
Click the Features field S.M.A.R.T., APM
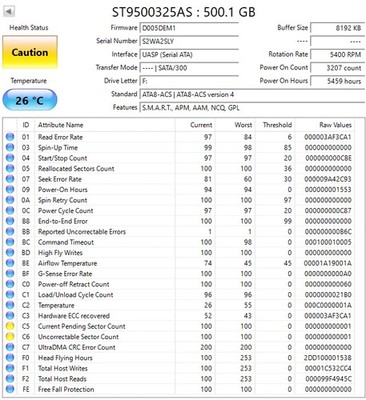pyautogui.click(x=252, y=108)
